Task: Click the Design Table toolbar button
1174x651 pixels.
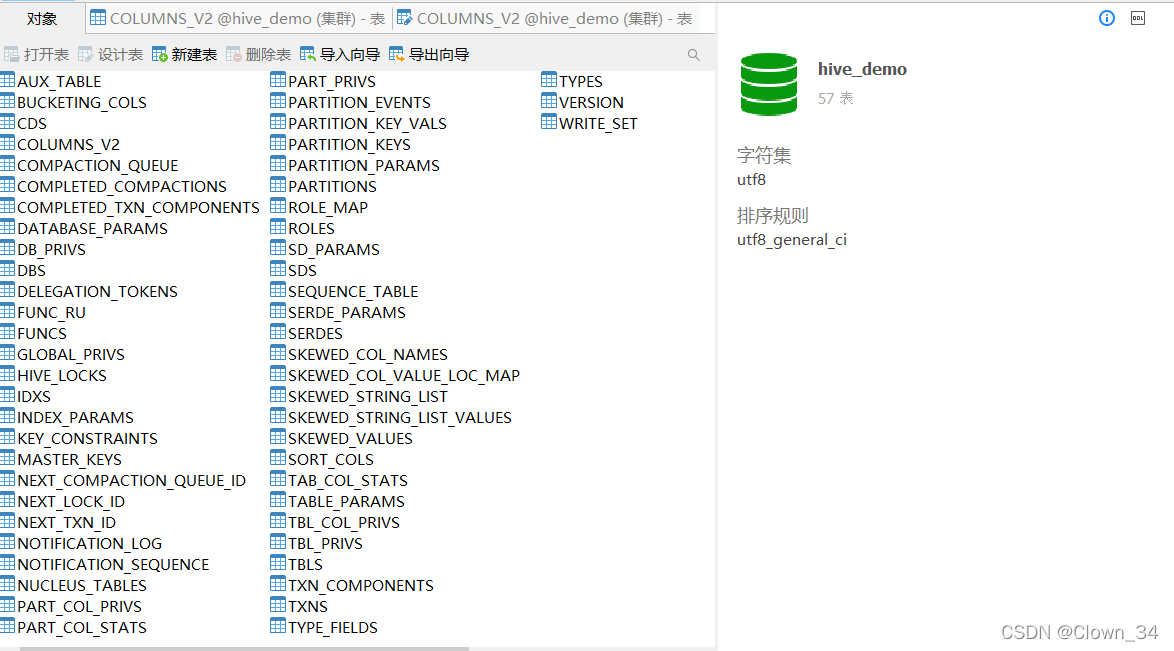Action: (111, 55)
